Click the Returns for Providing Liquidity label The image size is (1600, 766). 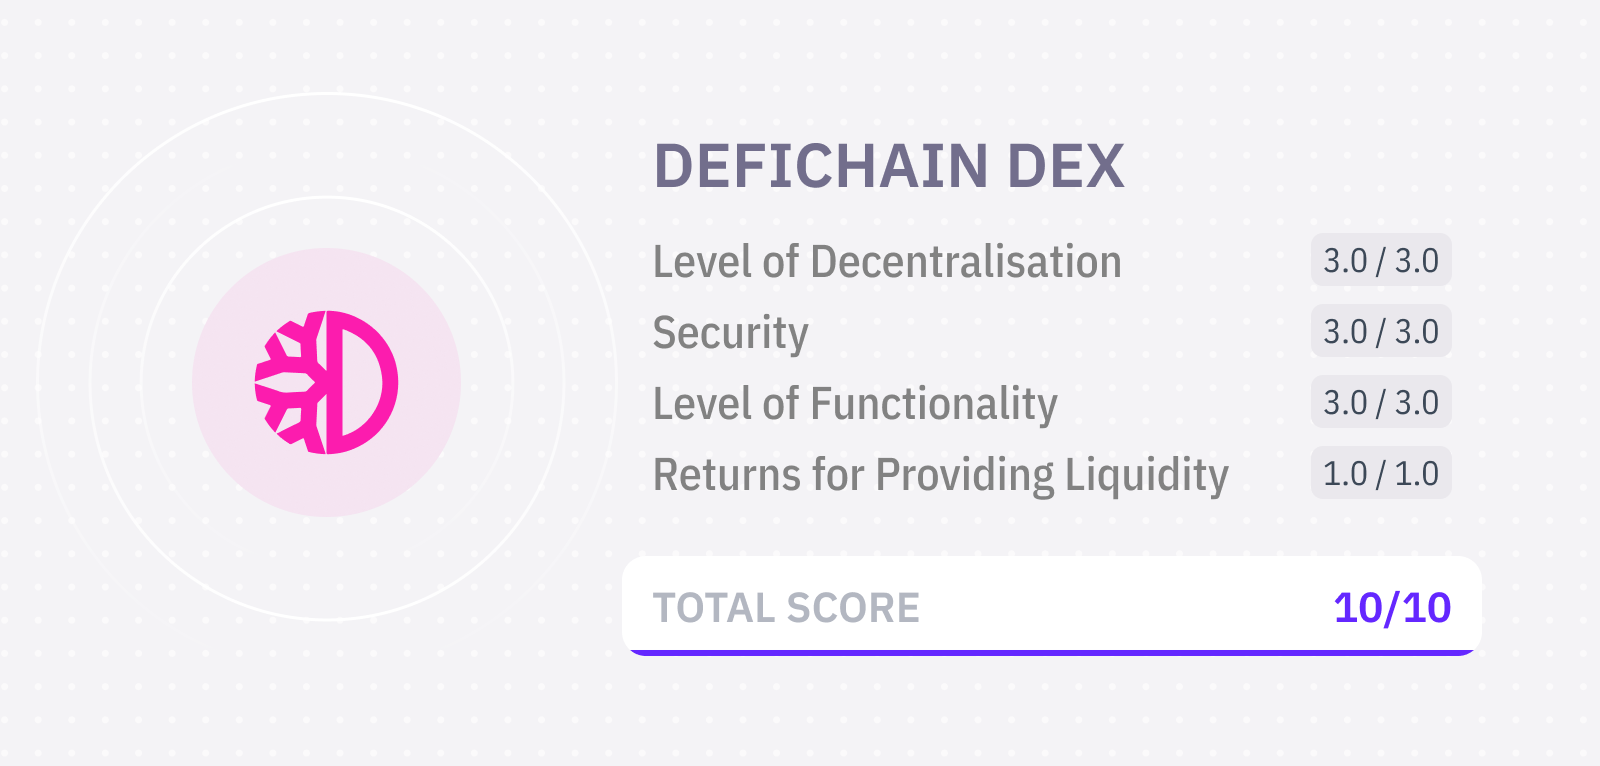941,475
